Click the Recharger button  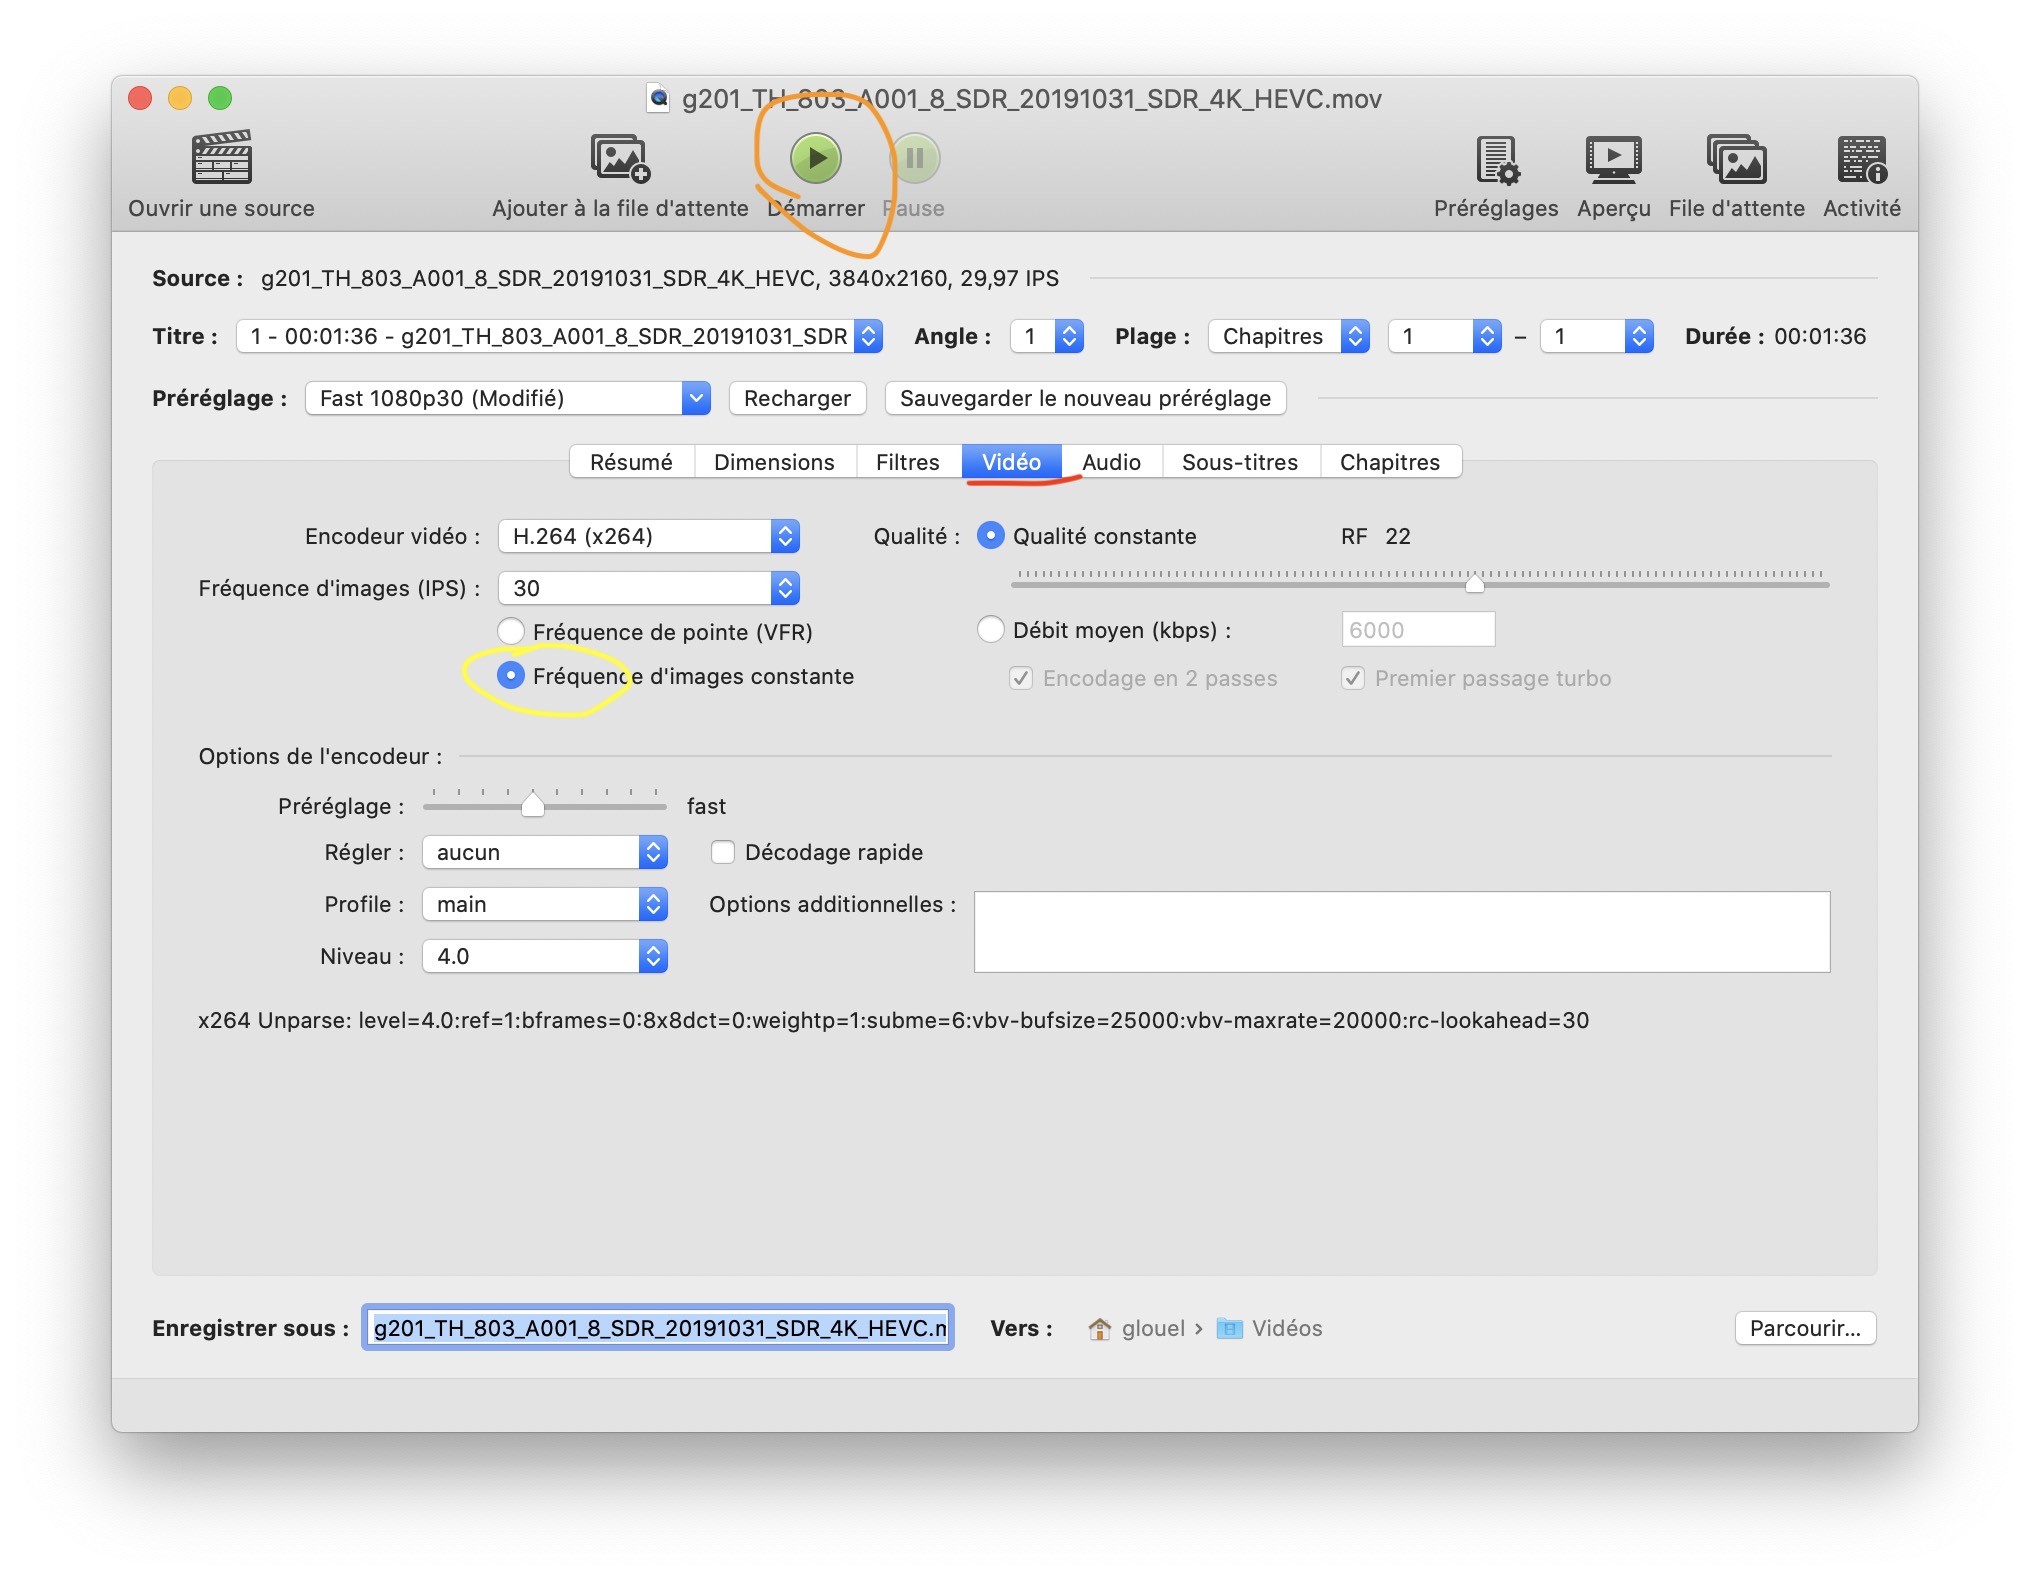click(797, 398)
